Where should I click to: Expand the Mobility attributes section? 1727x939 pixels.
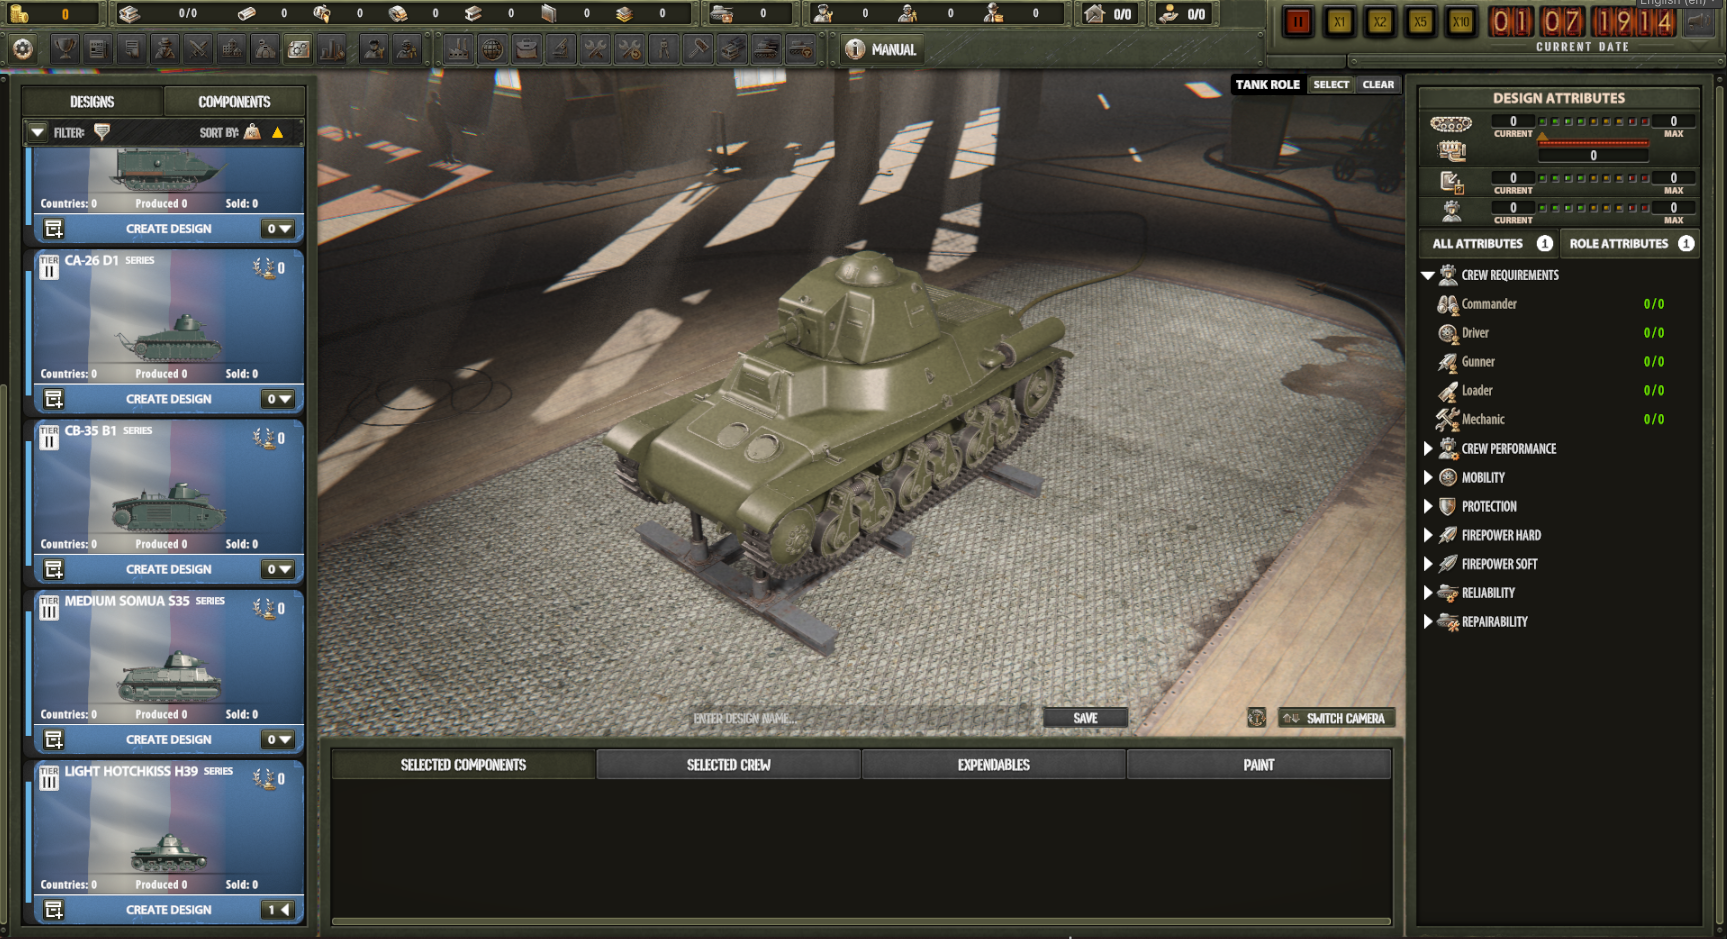click(x=1428, y=478)
